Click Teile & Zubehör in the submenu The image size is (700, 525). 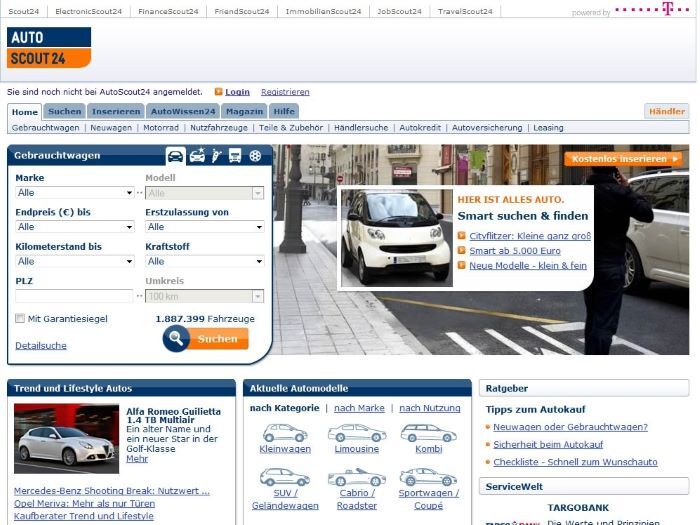point(291,128)
